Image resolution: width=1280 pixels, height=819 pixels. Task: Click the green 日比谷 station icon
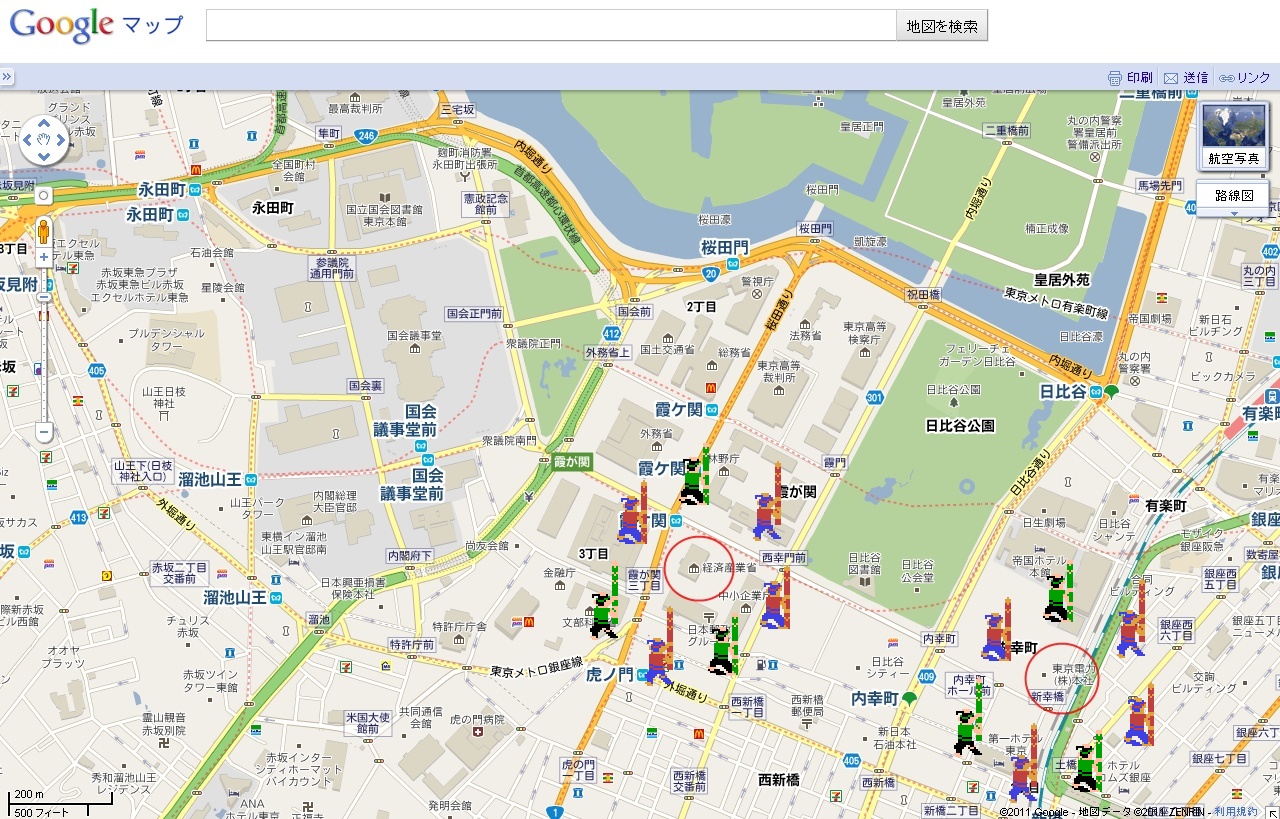(1111, 391)
